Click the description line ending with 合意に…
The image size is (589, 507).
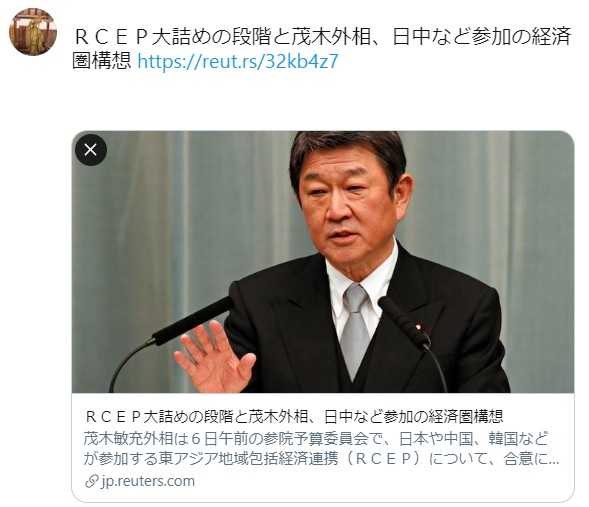click(321, 459)
